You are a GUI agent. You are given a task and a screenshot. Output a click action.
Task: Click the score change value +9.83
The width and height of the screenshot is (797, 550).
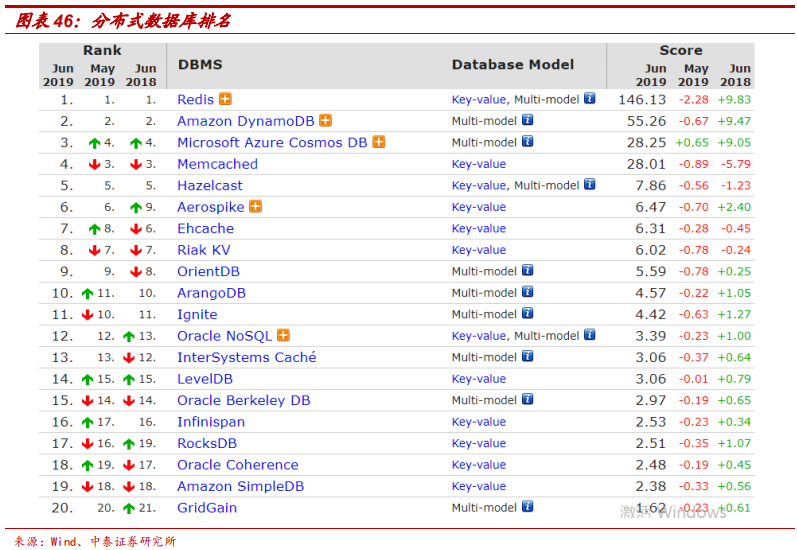click(734, 100)
